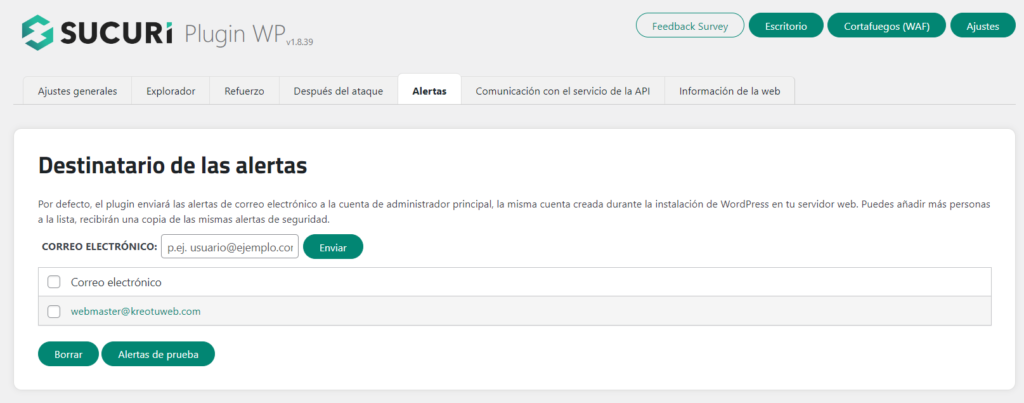The height and width of the screenshot is (403, 1024).
Task: Open Cortafuegos (WAF) page
Action: click(x=886, y=25)
